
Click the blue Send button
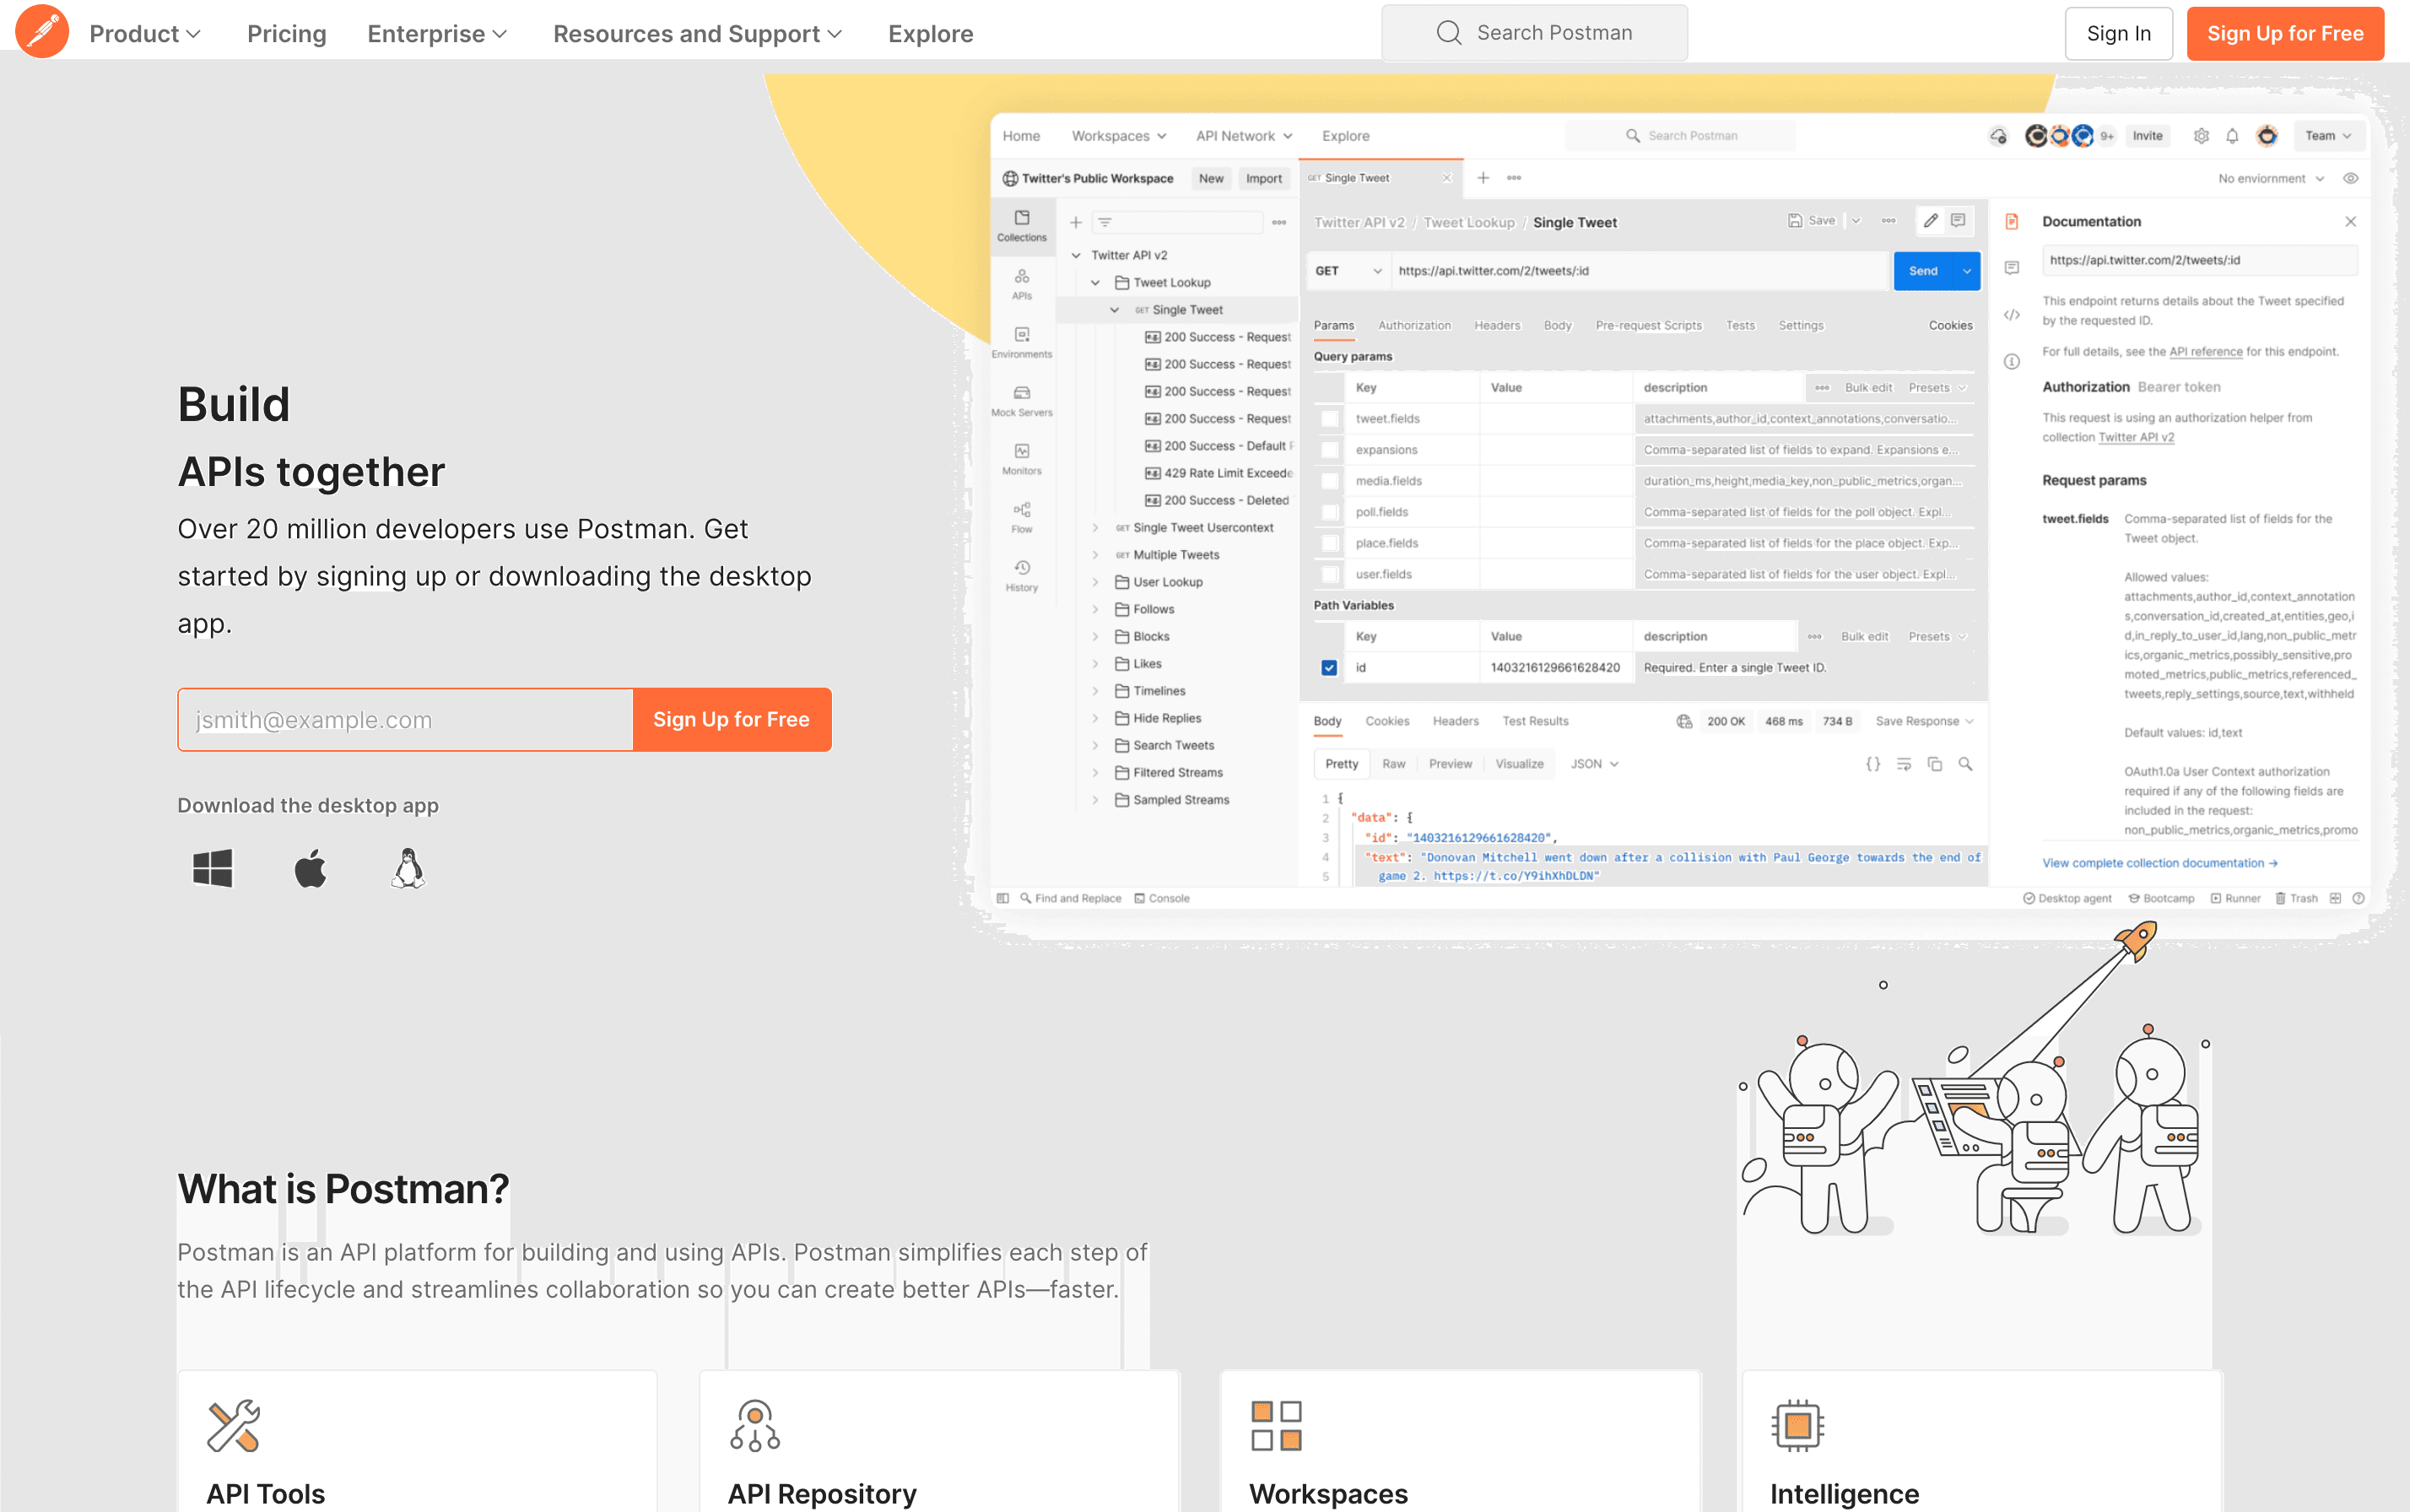click(x=1923, y=271)
